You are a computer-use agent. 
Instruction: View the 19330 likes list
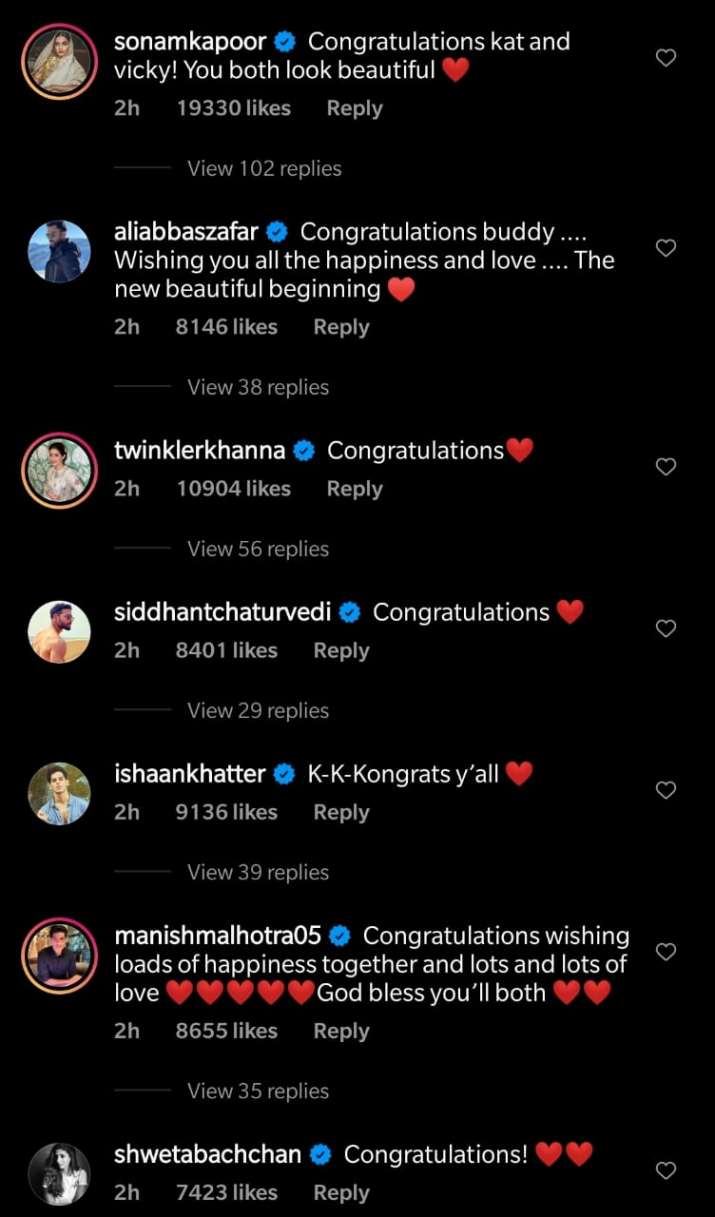click(233, 108)
